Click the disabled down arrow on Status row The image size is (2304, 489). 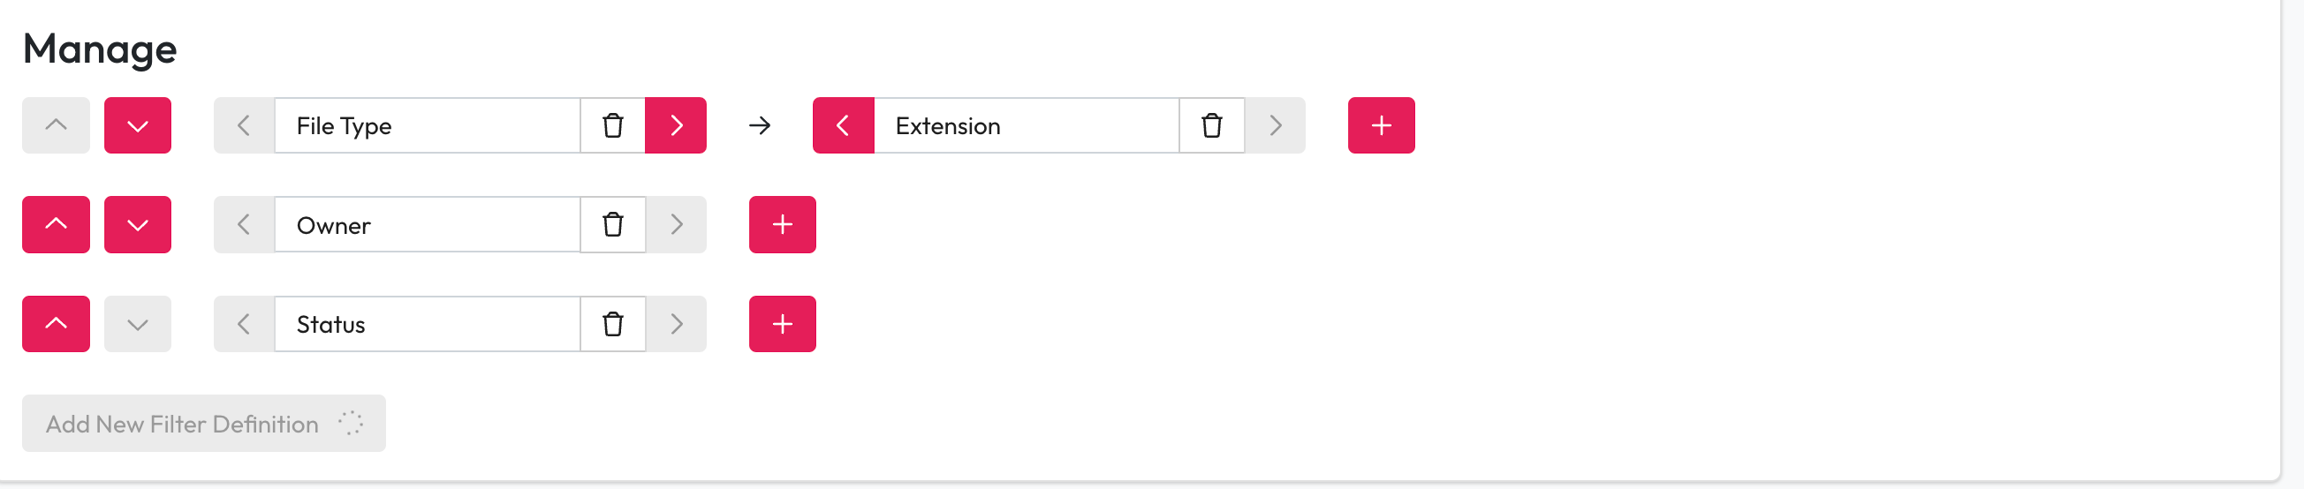point(138,324)
